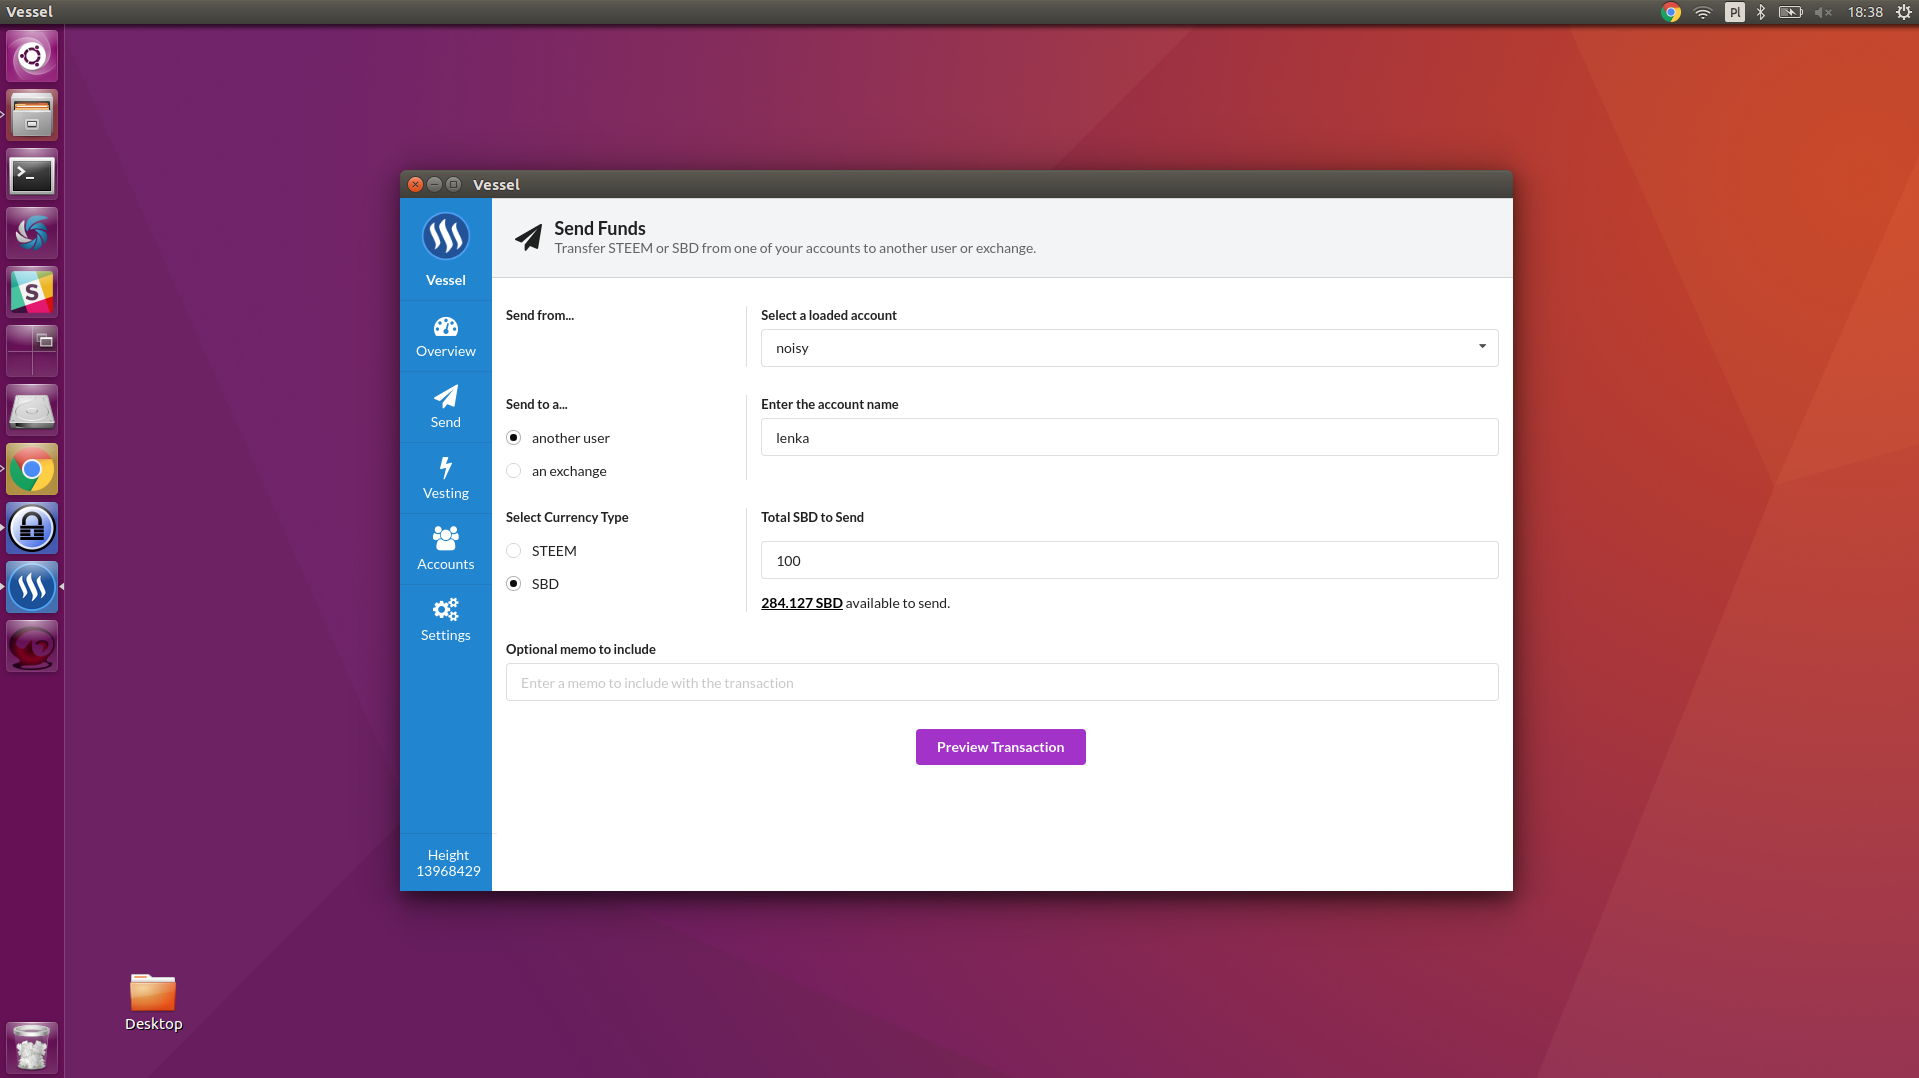Click the 284.127 SBD available link
This screenshot has height=1078, width=1919.
[x=802, y=603]
